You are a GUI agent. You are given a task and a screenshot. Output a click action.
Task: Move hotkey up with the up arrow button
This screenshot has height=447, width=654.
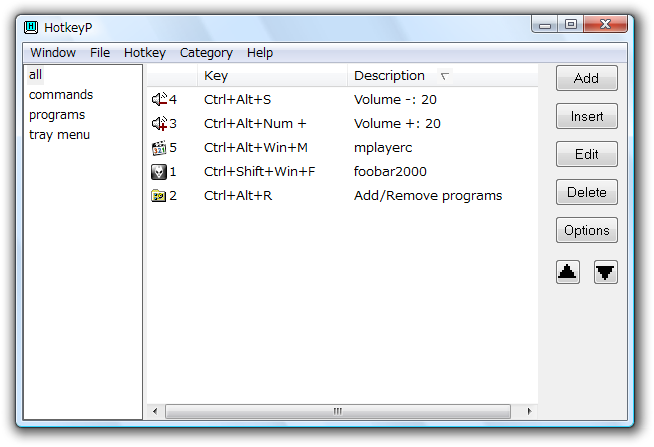568,272
